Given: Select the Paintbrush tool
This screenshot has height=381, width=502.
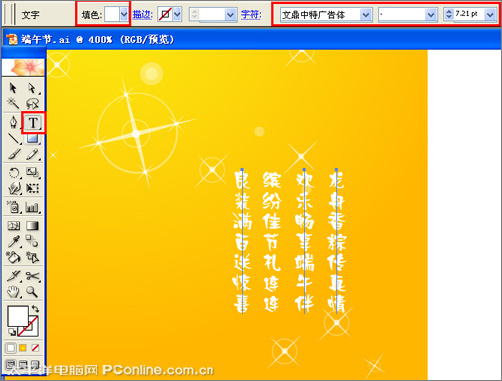Looking at the screenshot, I should point(13,155).
